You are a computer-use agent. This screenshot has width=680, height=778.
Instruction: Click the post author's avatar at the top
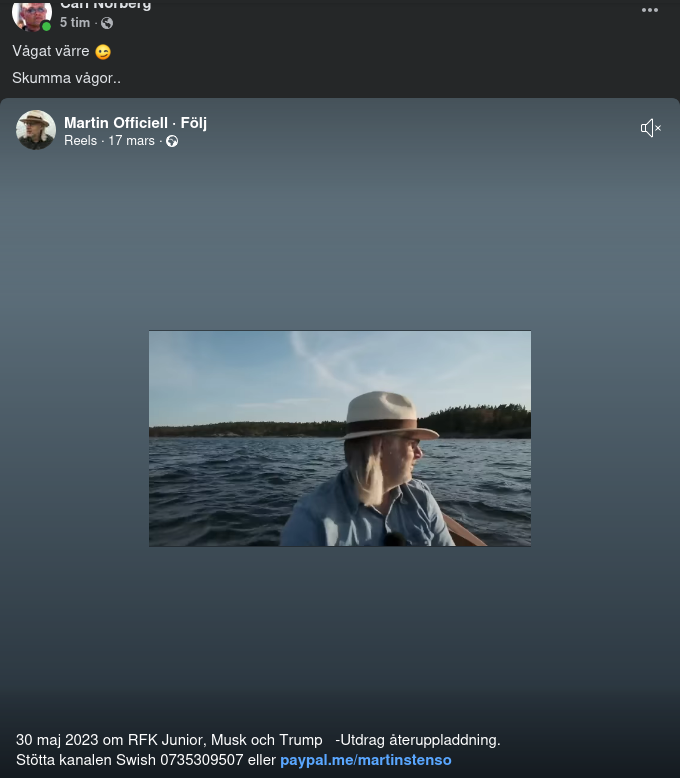point(32,14)
